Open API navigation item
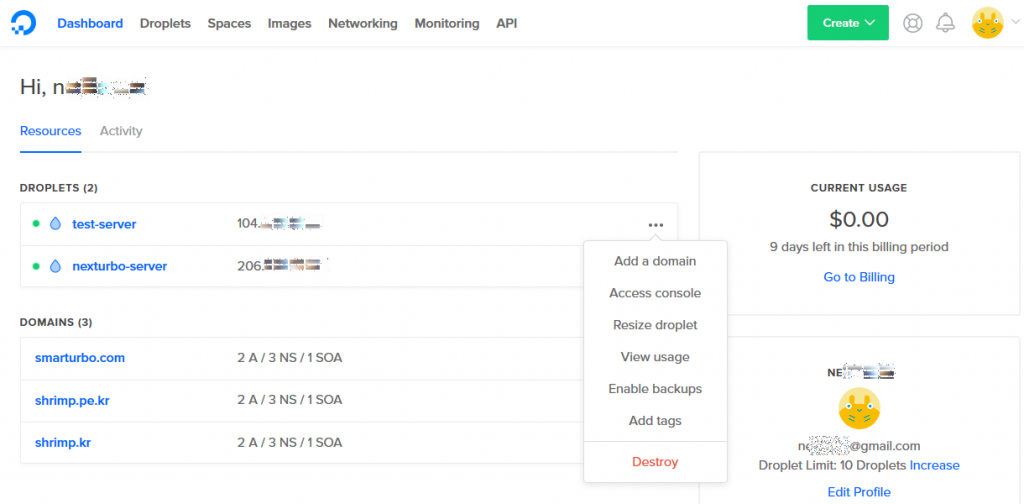This screenshot has height=504, width=1024. 507,24
